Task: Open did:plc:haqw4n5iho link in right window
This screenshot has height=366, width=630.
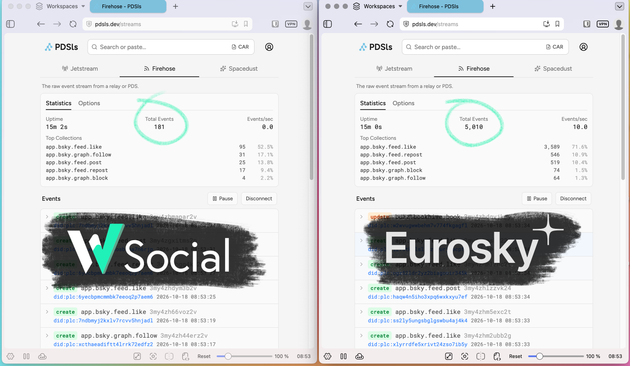Action: [417, 297]
